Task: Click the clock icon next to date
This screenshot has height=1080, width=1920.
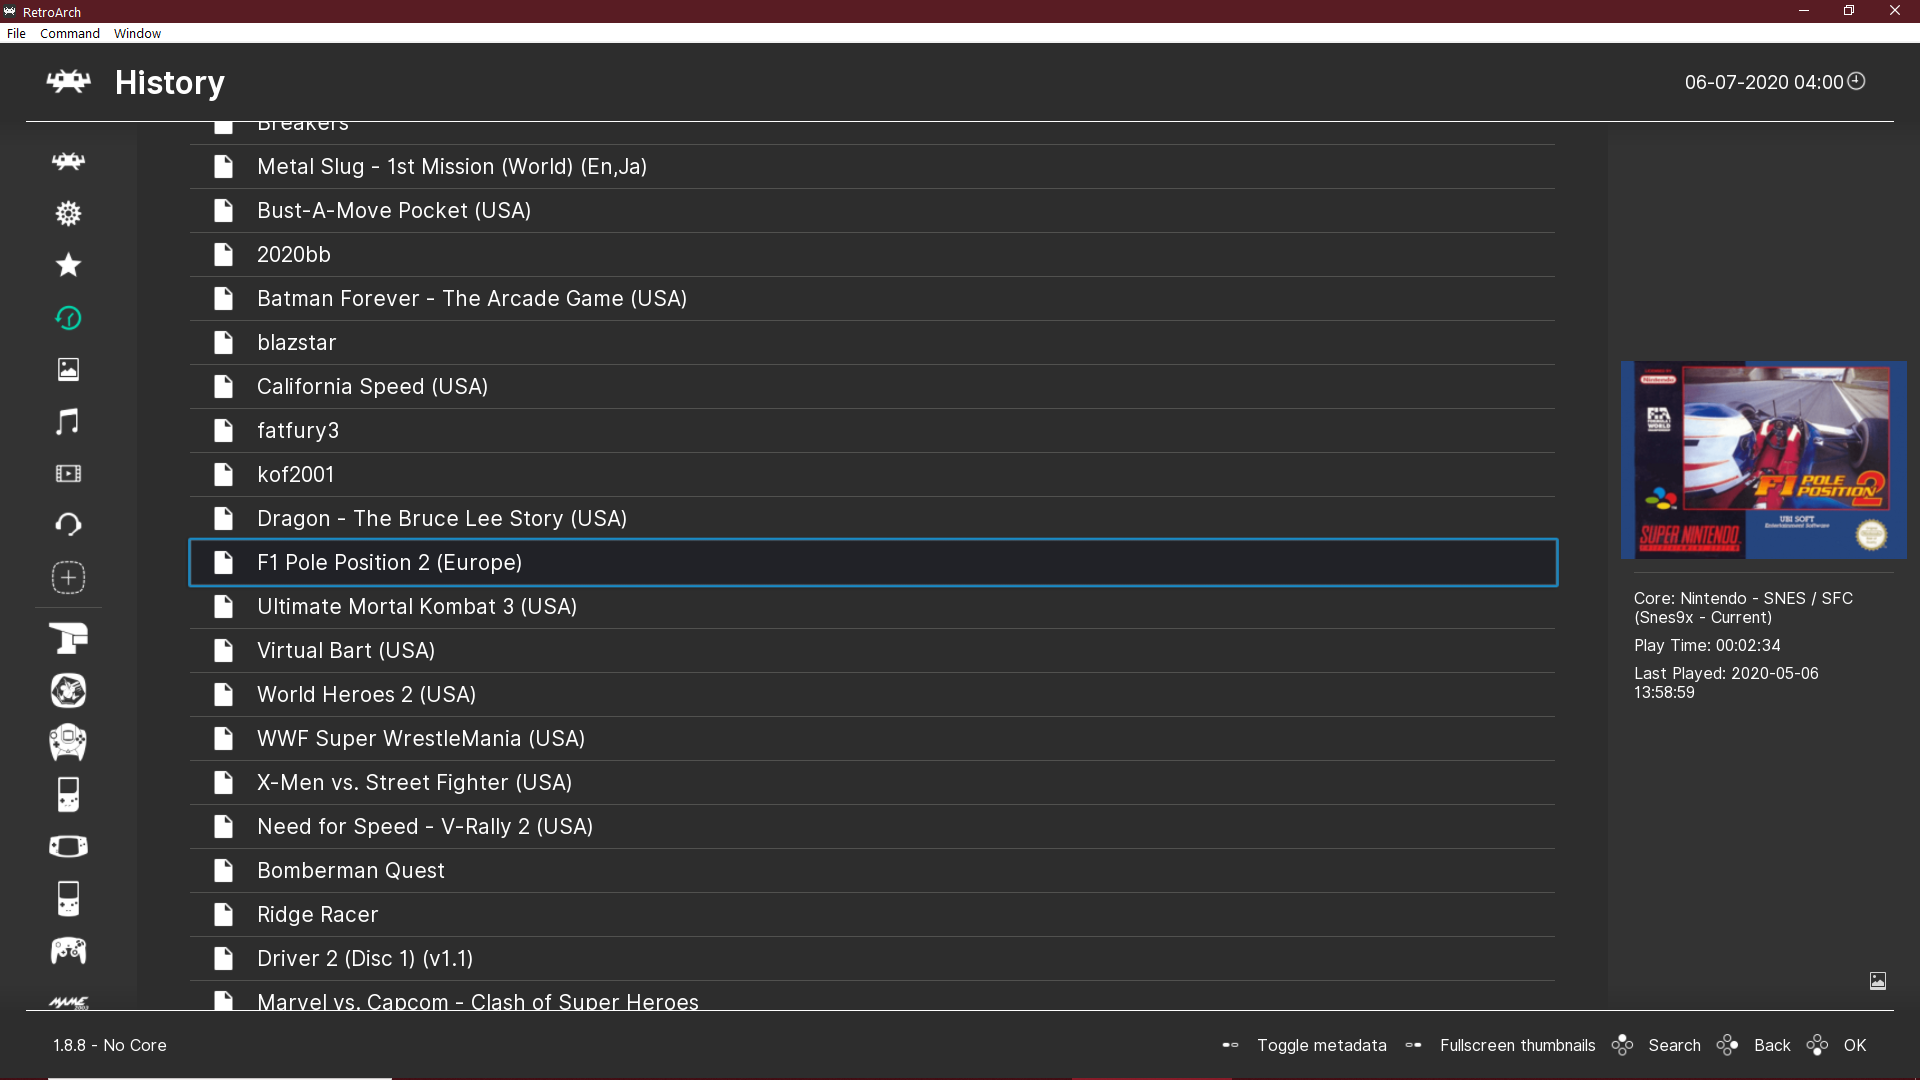Action: (x=1856, y=81)
